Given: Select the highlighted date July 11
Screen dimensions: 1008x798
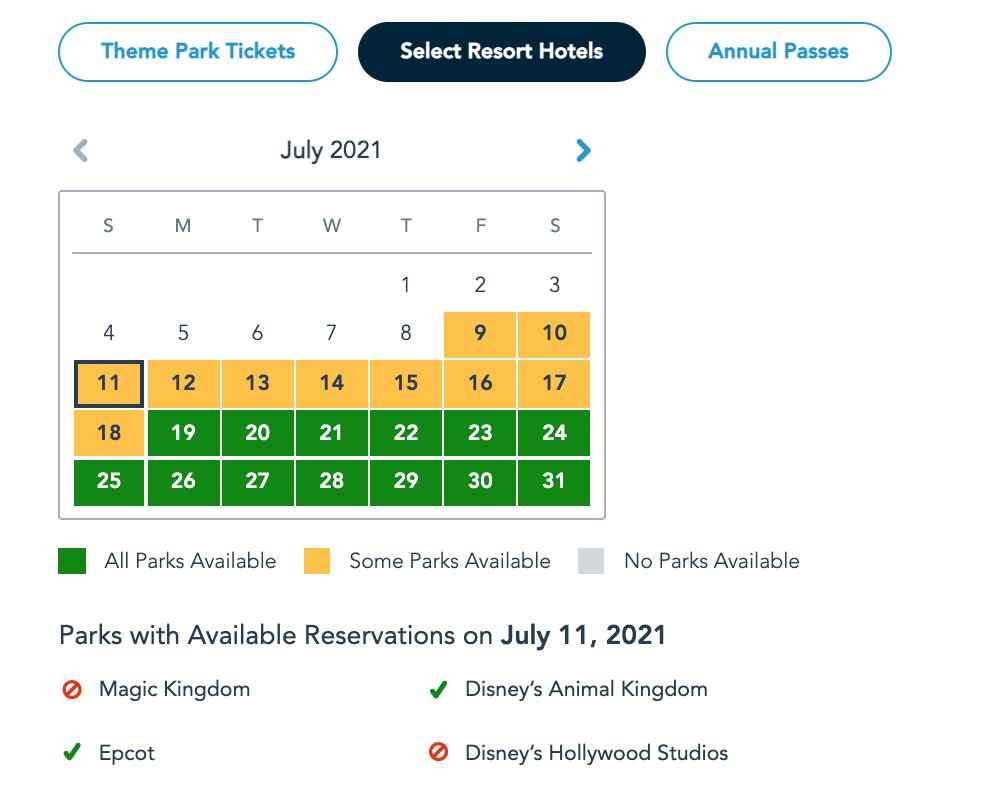Looking at the screenshot, I should [x=109, y=384].
